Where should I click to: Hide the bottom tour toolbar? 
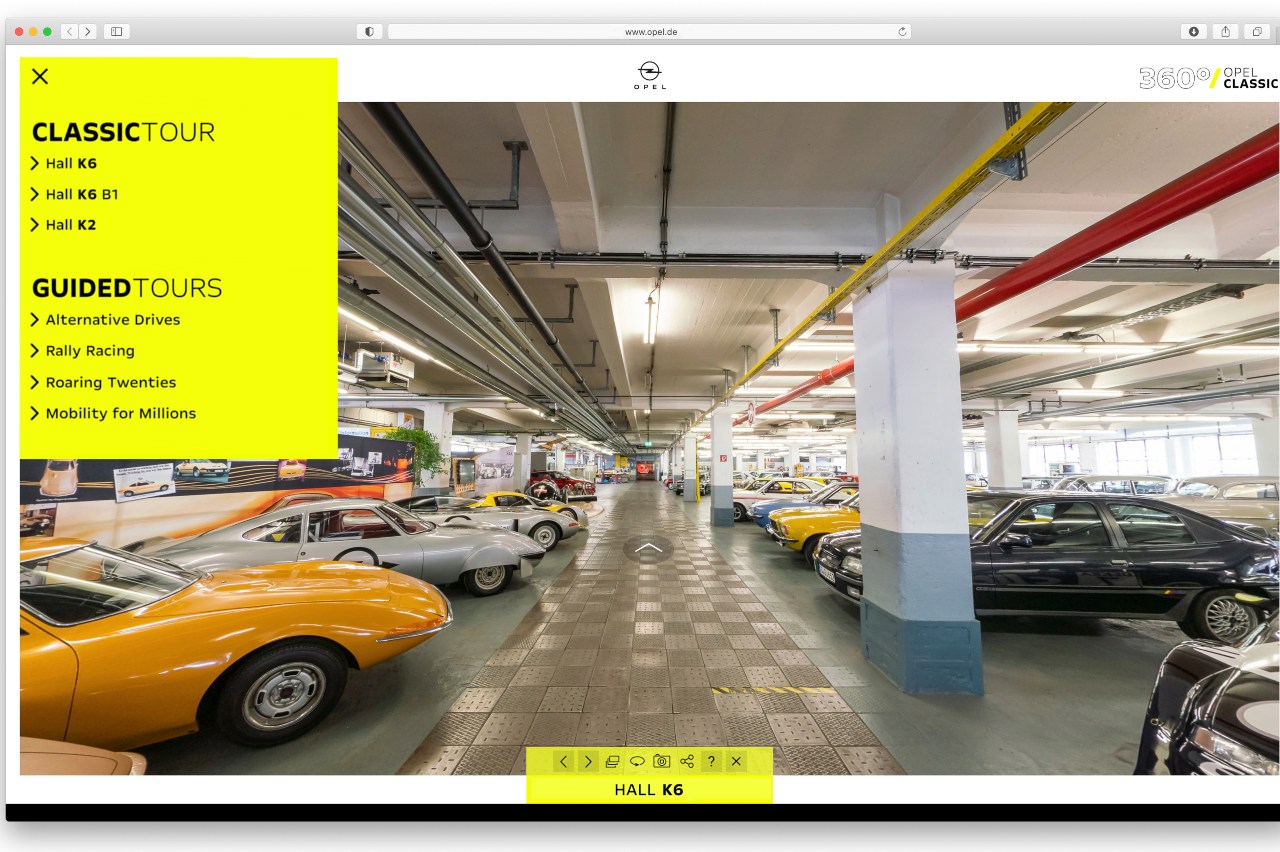pos(736,762)
